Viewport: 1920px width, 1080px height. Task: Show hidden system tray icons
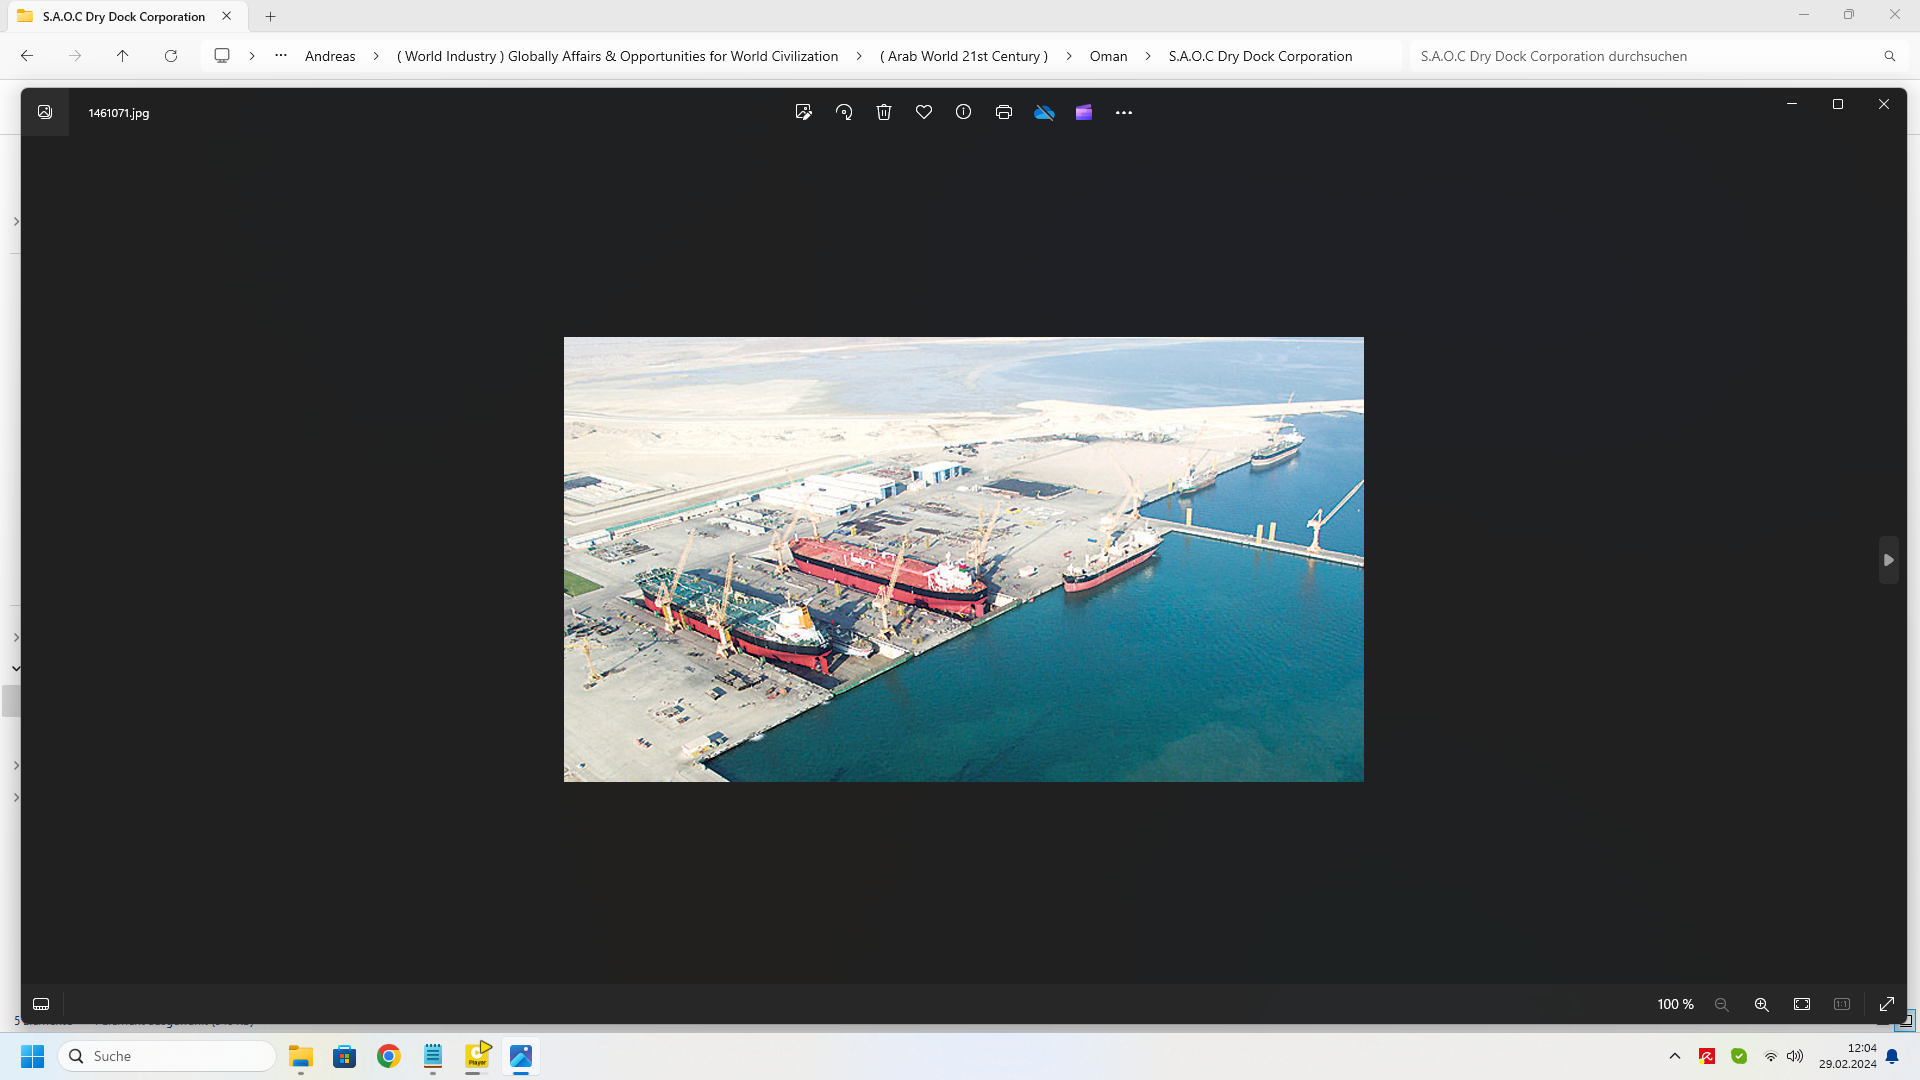pyautogui.click(x=1675, y=1056)
